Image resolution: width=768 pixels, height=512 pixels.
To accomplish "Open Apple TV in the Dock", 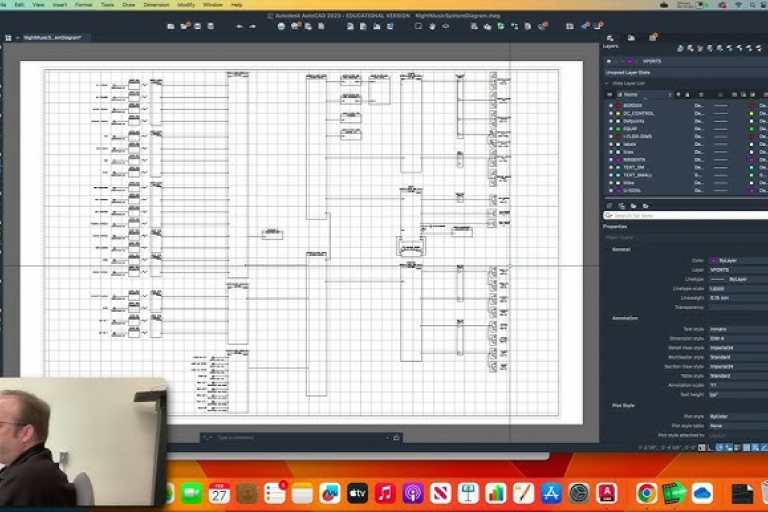I will (x=358, y=493).
